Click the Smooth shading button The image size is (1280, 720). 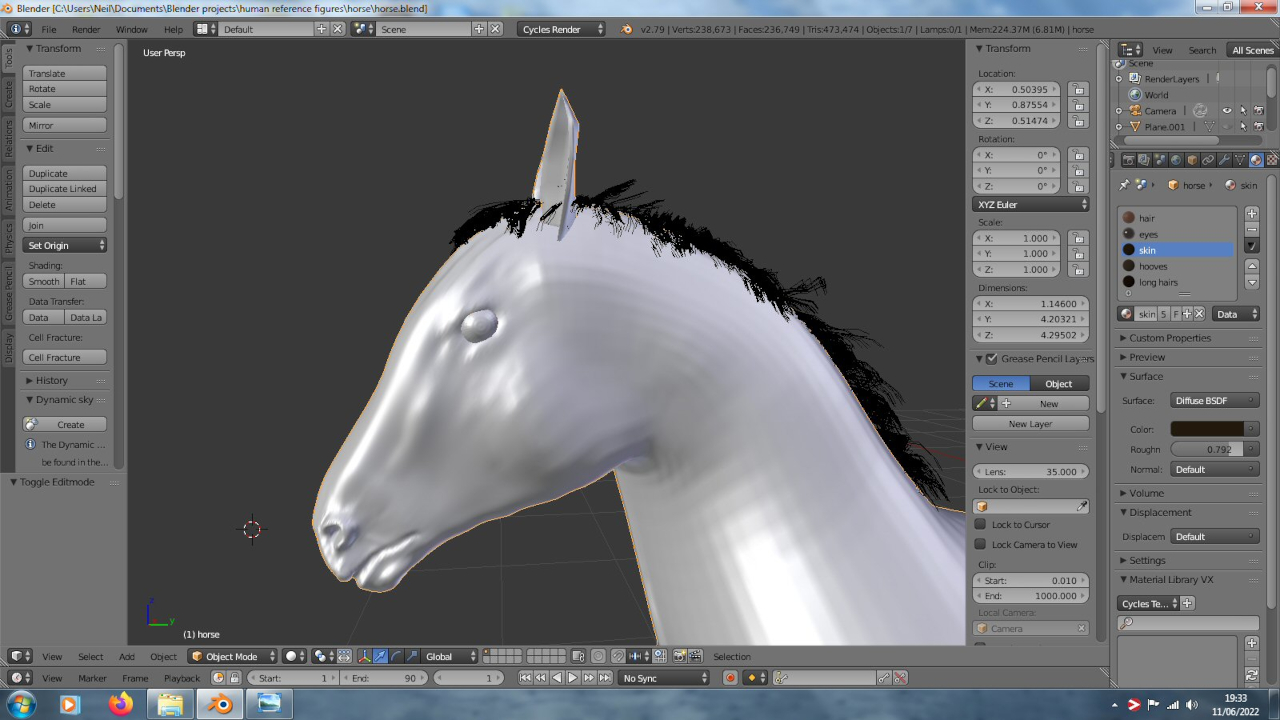44,282
